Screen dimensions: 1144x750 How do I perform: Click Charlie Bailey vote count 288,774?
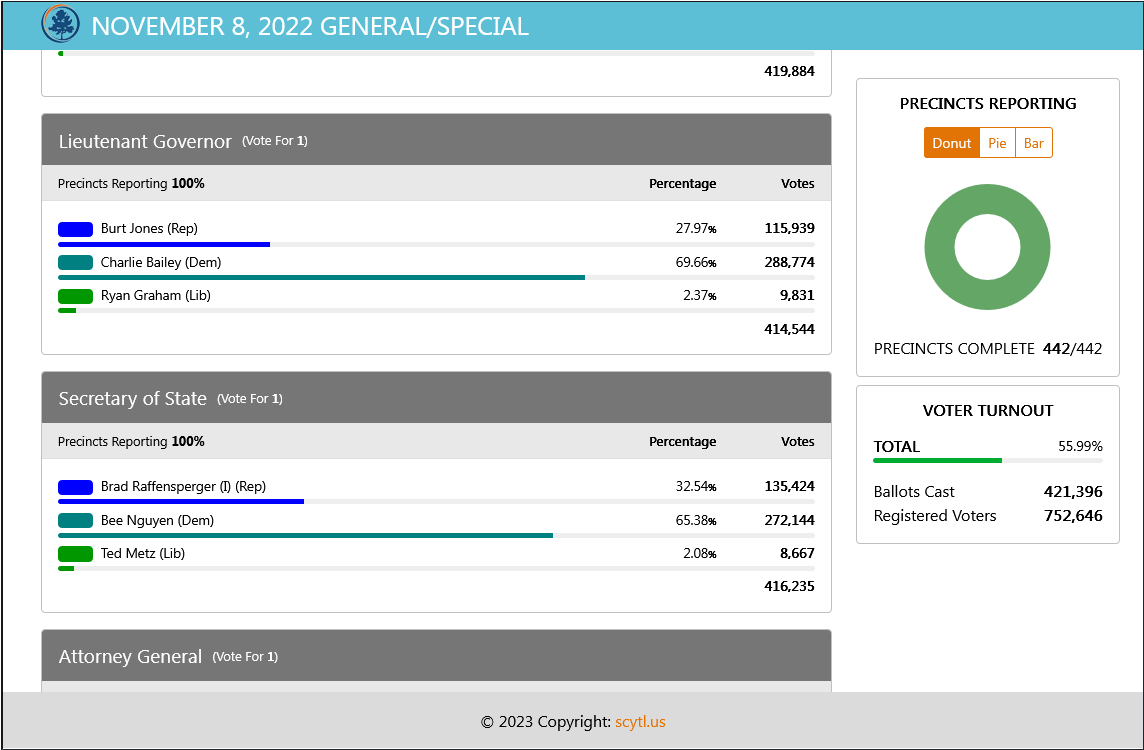click(x=789, y=262)
